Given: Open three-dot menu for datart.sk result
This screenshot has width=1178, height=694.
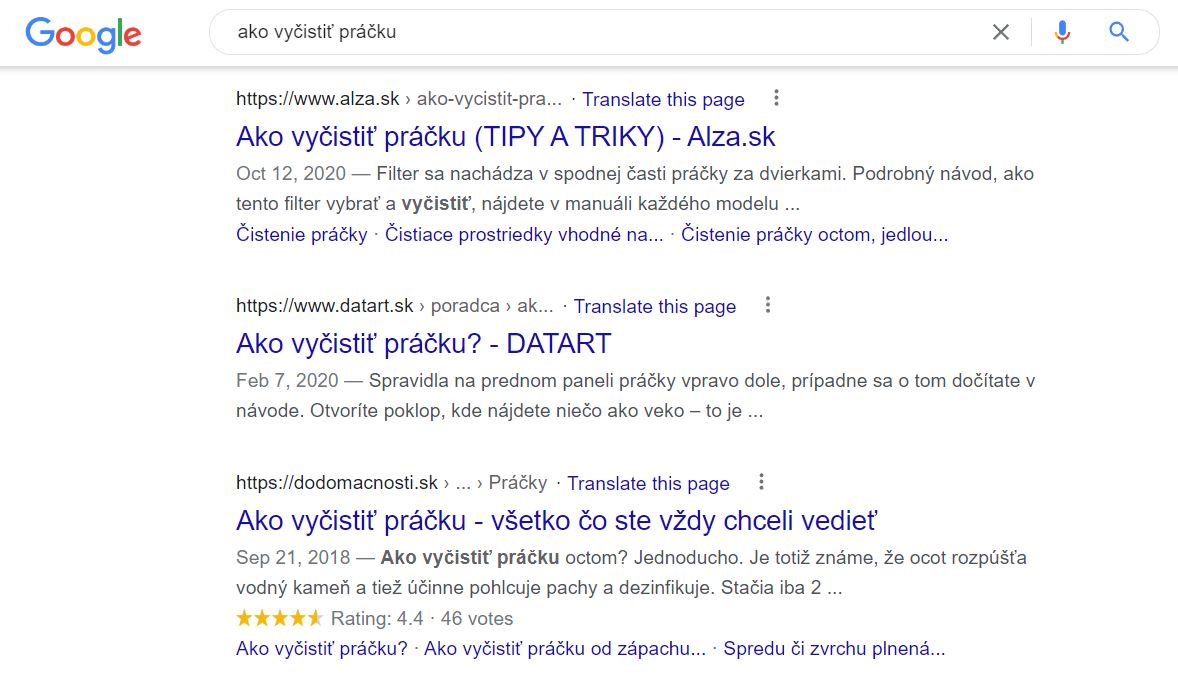Looking at the screenshot, I should tap(767, 305).
